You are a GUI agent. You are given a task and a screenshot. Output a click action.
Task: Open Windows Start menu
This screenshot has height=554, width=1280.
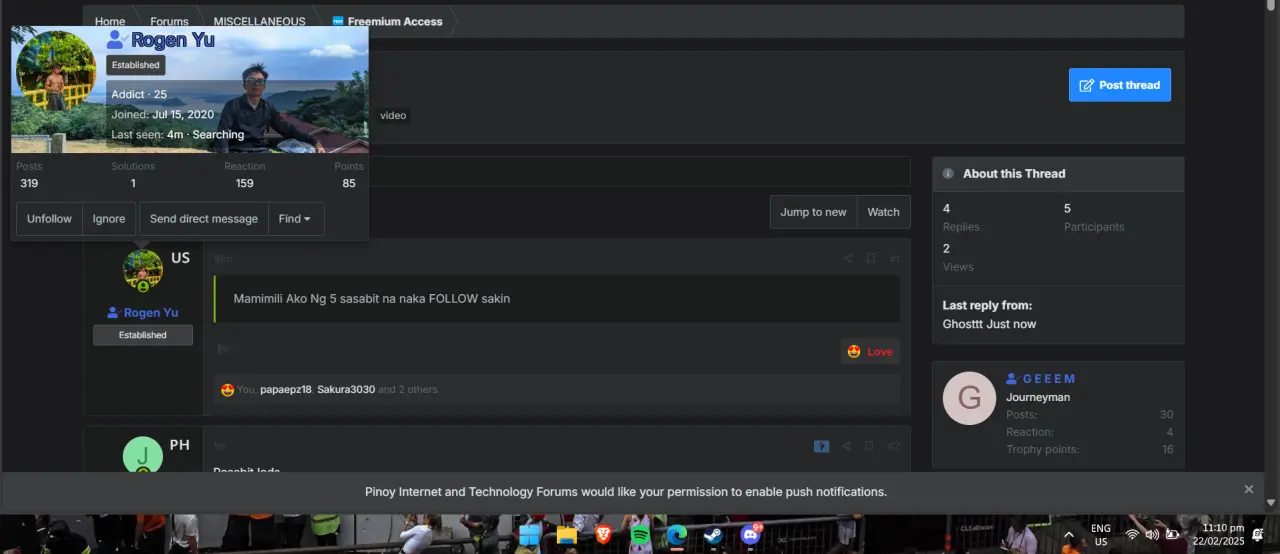[529, 535]
